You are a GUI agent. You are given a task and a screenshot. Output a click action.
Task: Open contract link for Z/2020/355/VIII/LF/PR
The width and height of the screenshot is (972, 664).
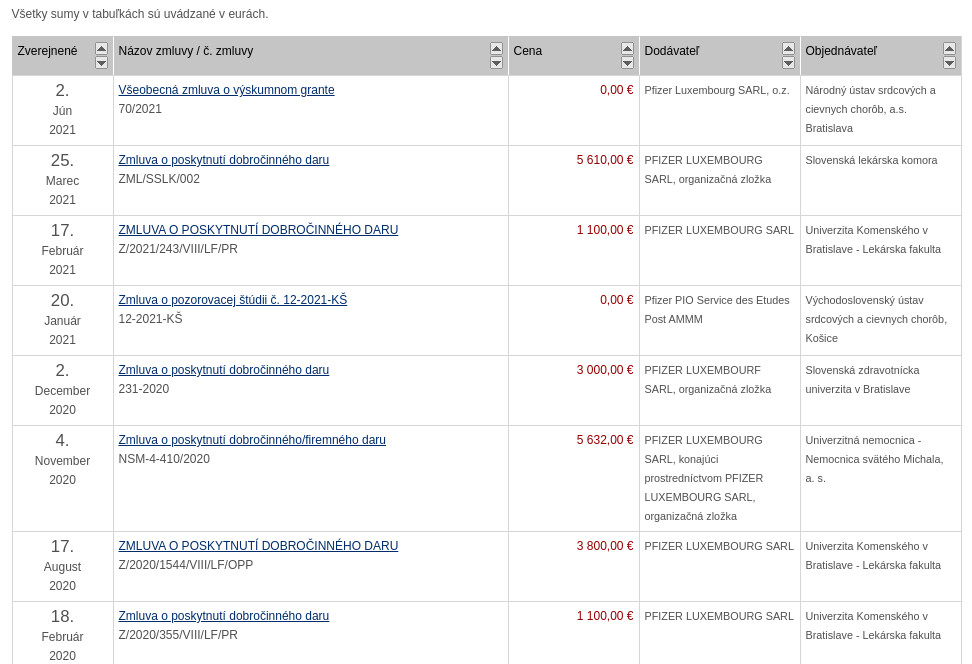pos(223,616)
